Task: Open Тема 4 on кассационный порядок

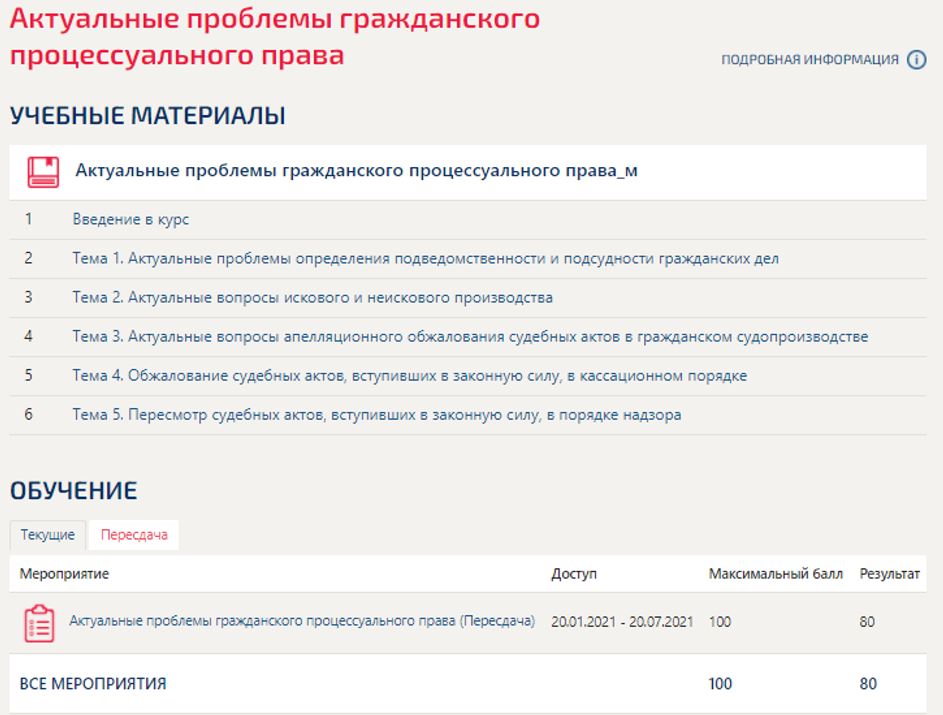Action: (409, 375)
